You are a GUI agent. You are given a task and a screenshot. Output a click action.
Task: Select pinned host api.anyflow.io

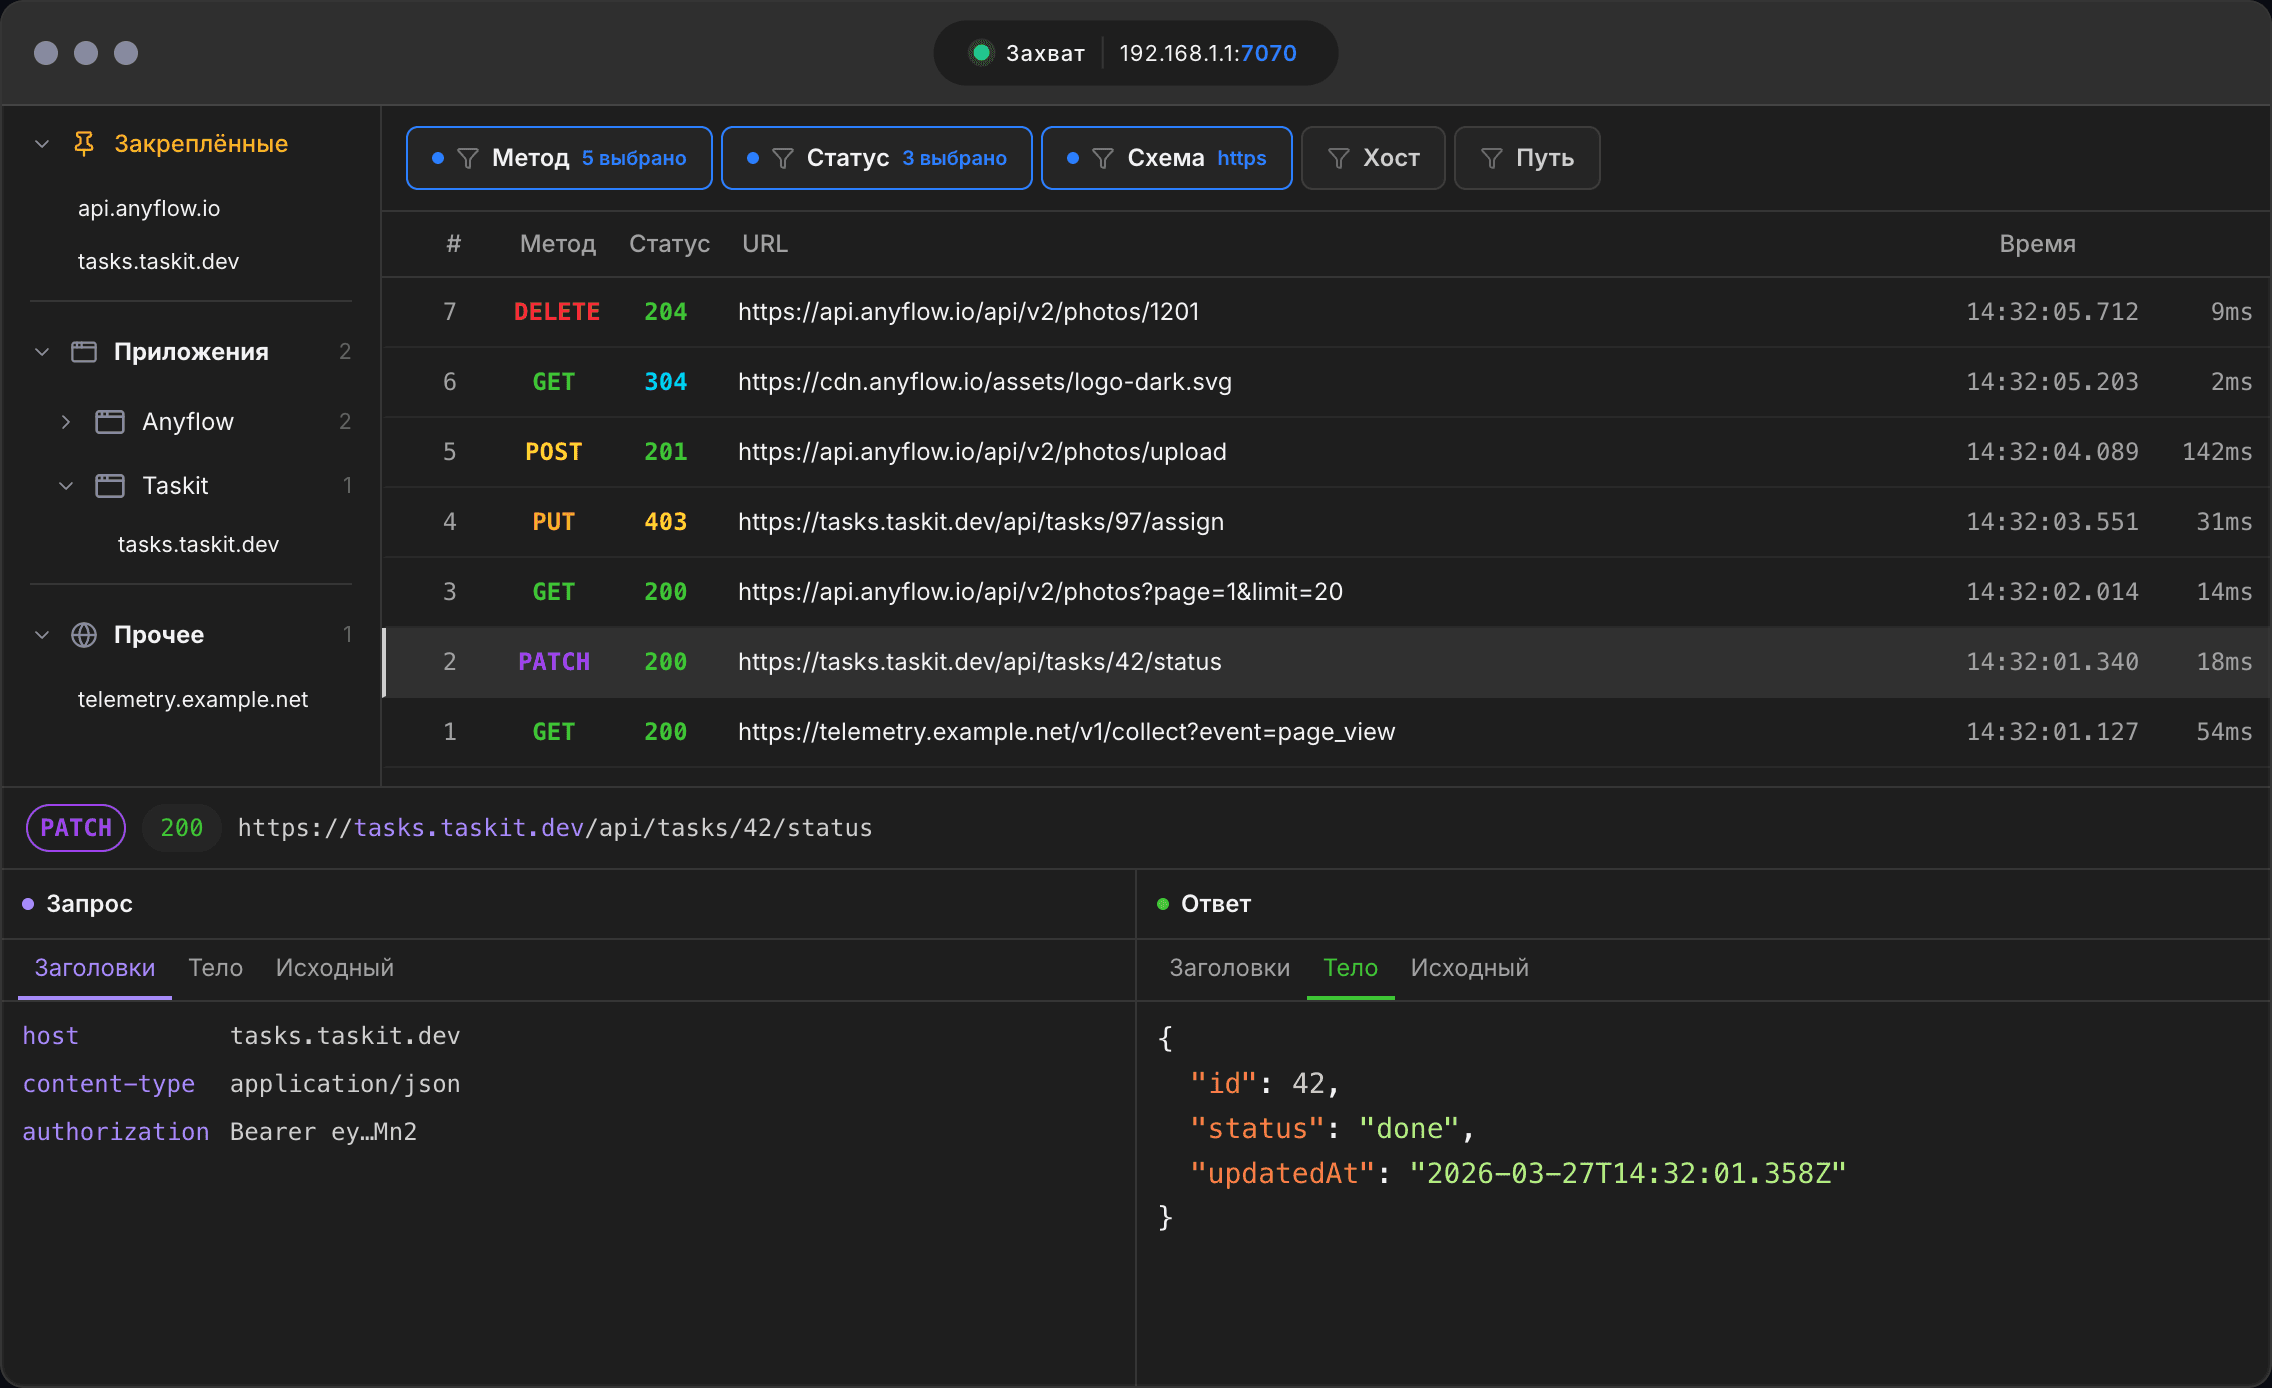coord(149,208)
